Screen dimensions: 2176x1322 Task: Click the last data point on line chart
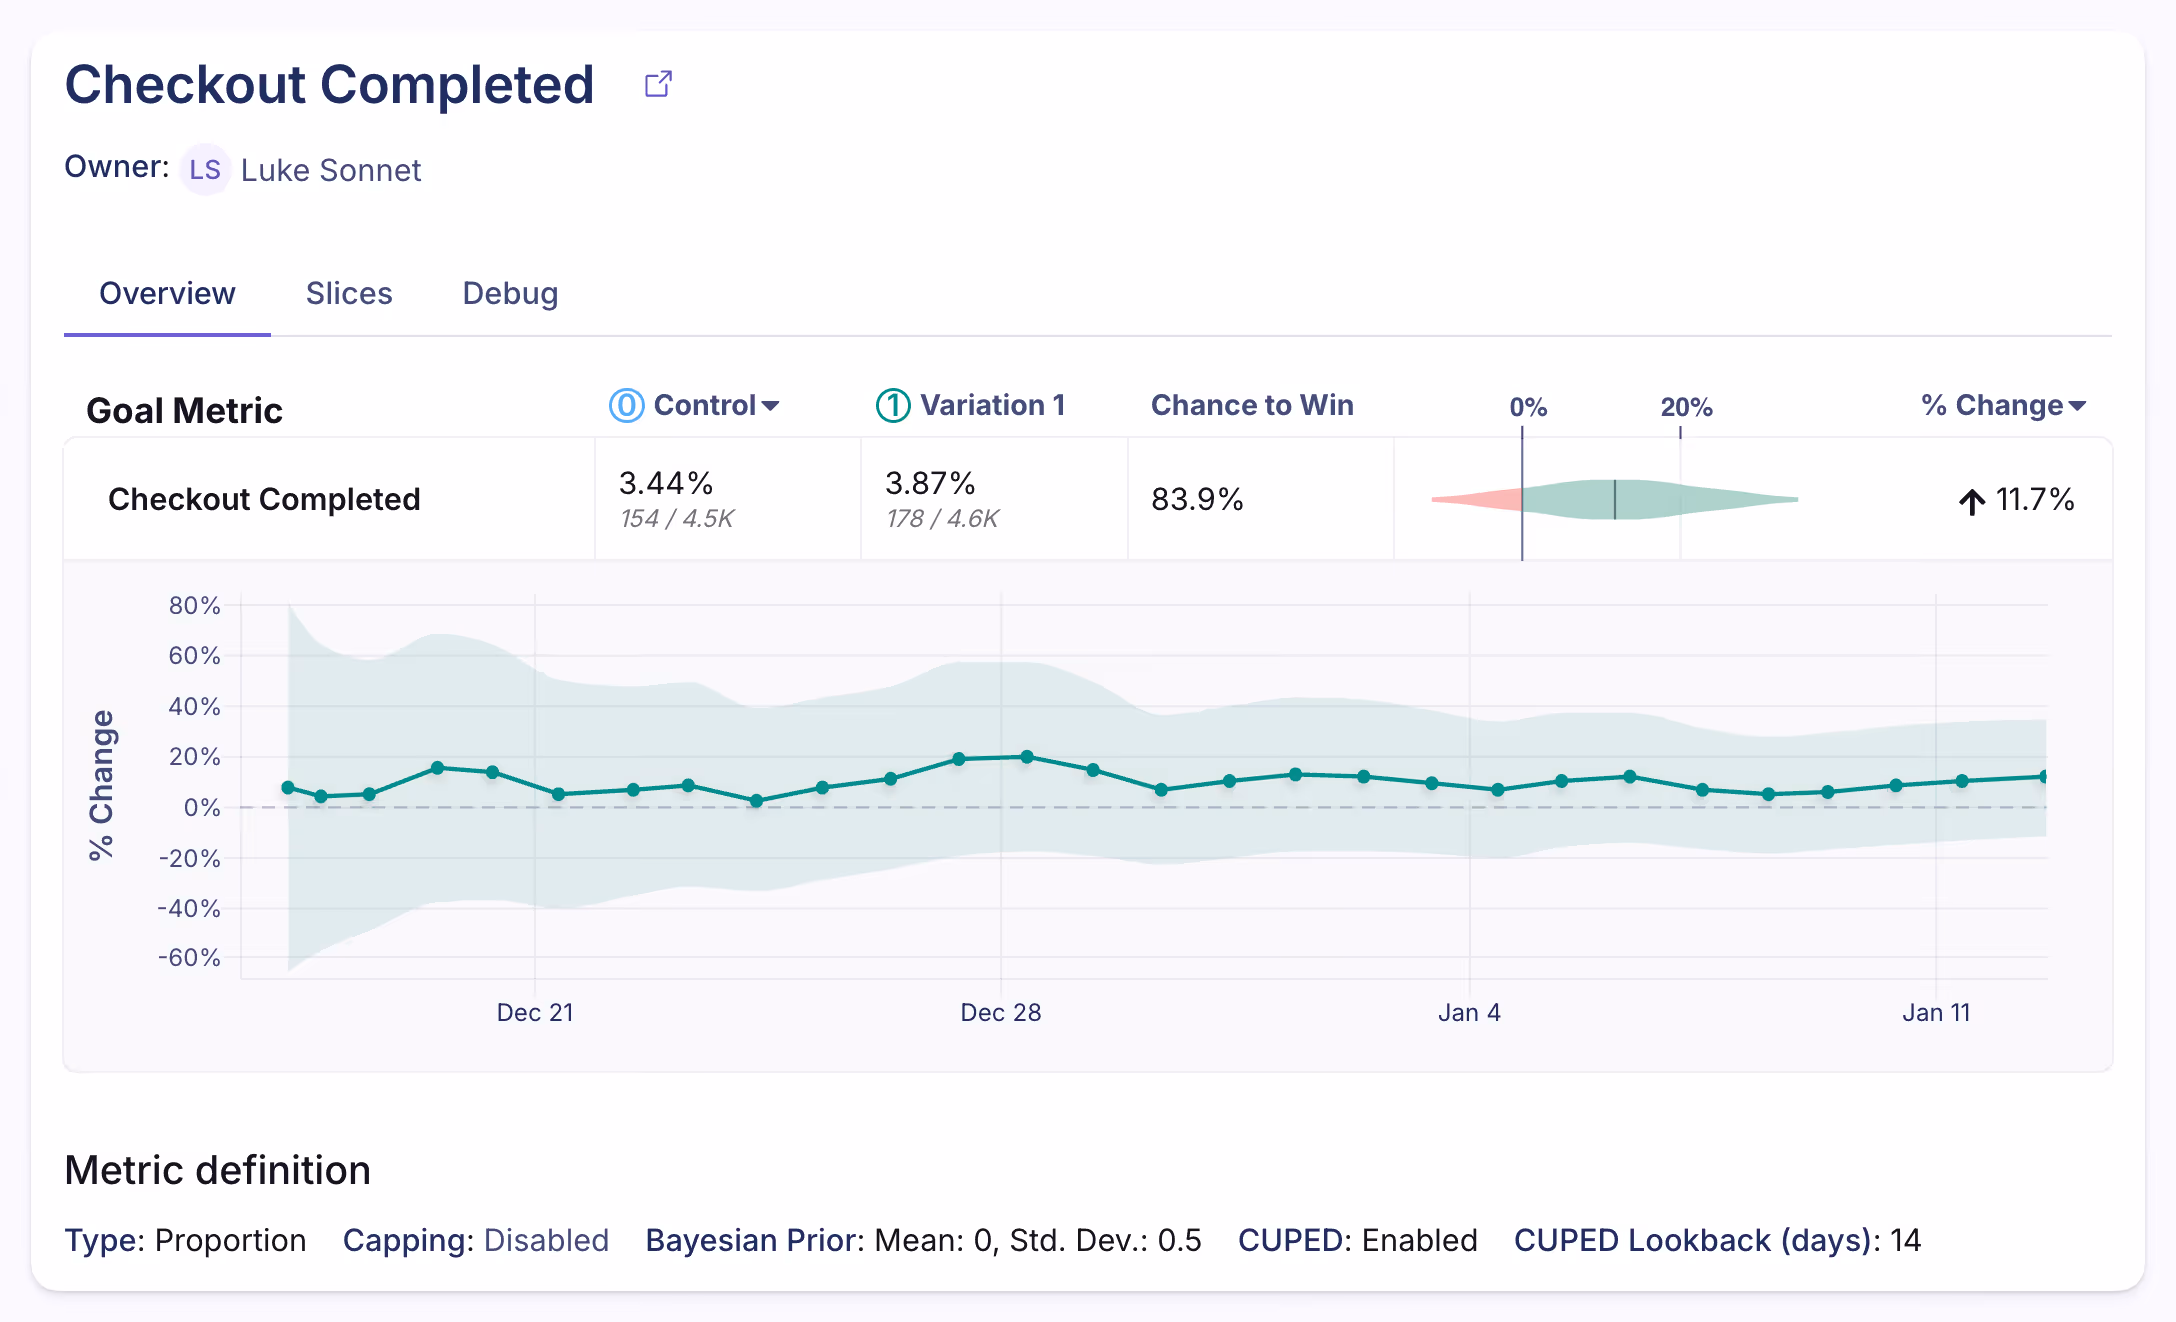[x=2043, y=776]
